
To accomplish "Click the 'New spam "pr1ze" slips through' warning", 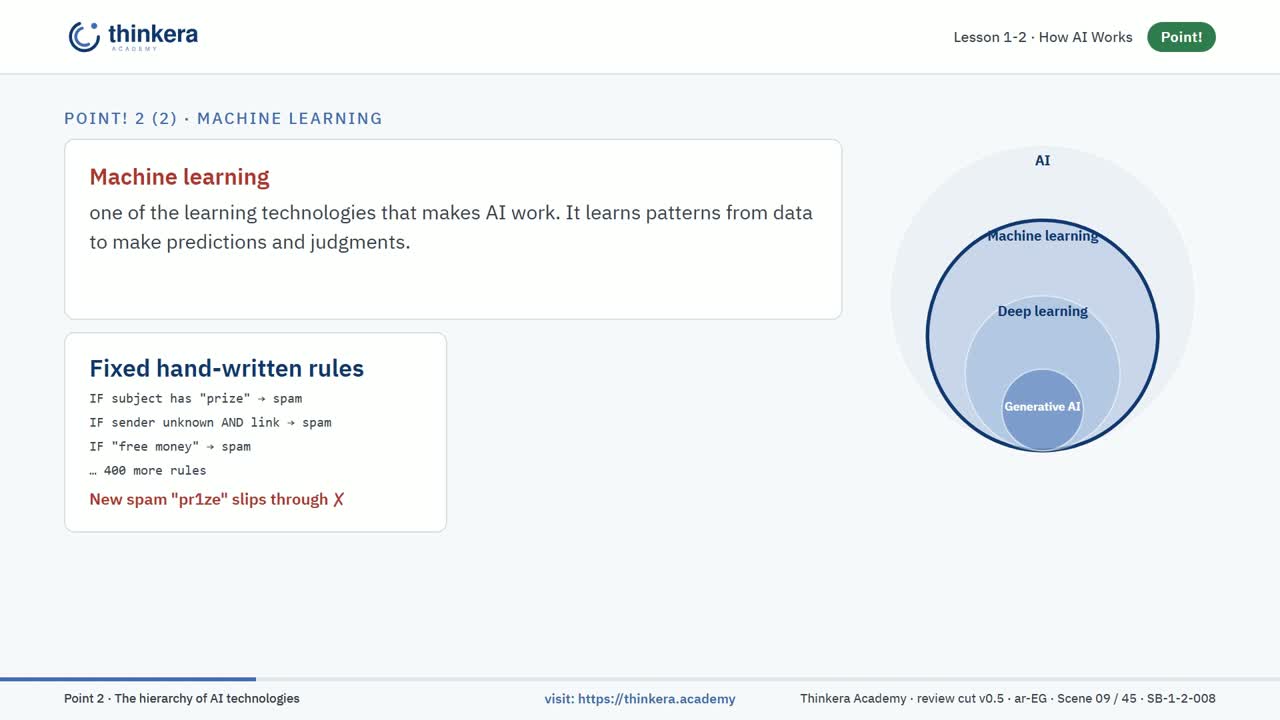I will point(217,499).
